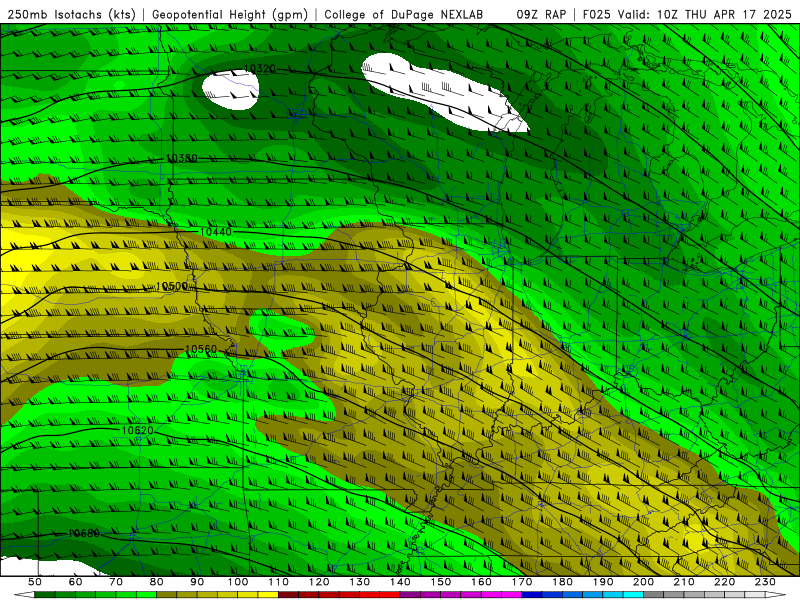Click the right arrow end of the color bar

776,595
